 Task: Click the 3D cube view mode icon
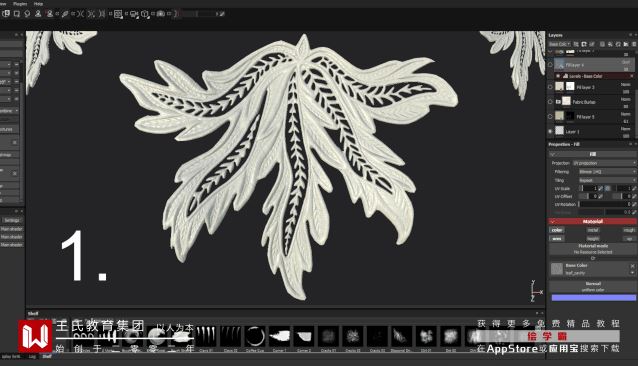click(145, 14)
